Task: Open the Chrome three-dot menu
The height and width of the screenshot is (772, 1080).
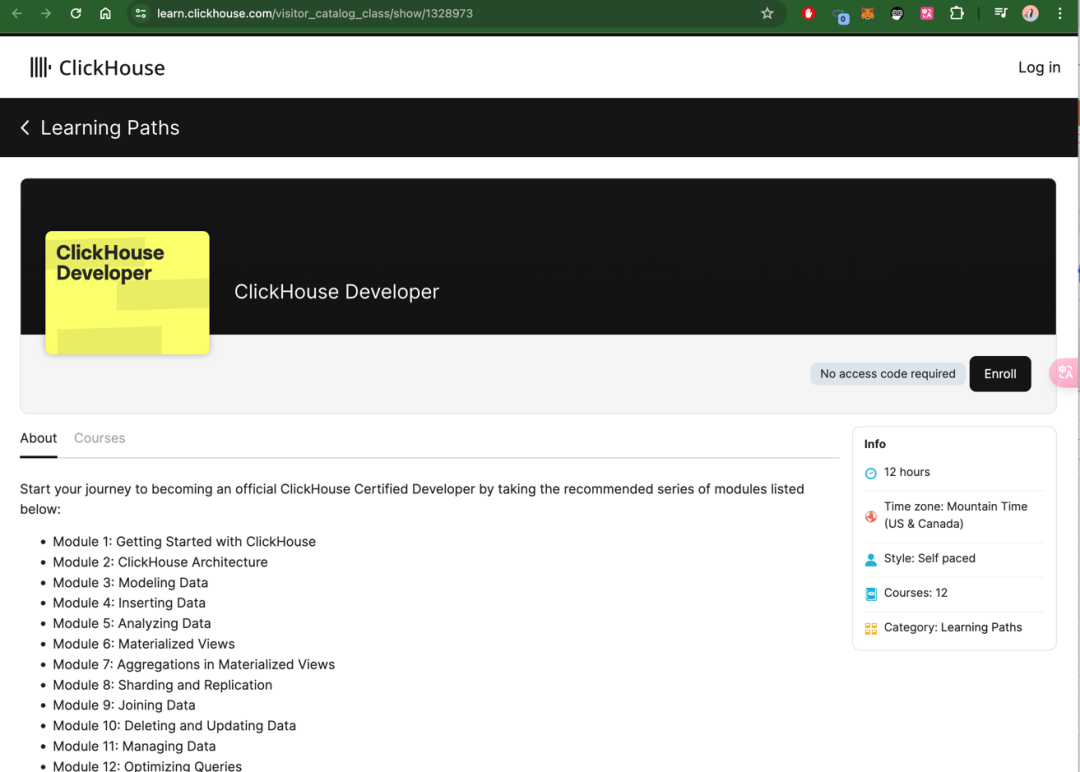Action: (x=1060, y=13)
